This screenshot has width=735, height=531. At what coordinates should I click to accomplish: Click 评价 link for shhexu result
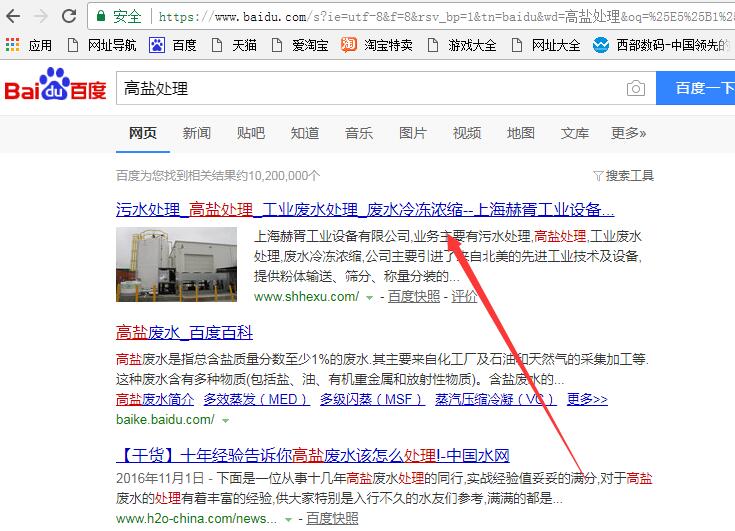[465, 296]
